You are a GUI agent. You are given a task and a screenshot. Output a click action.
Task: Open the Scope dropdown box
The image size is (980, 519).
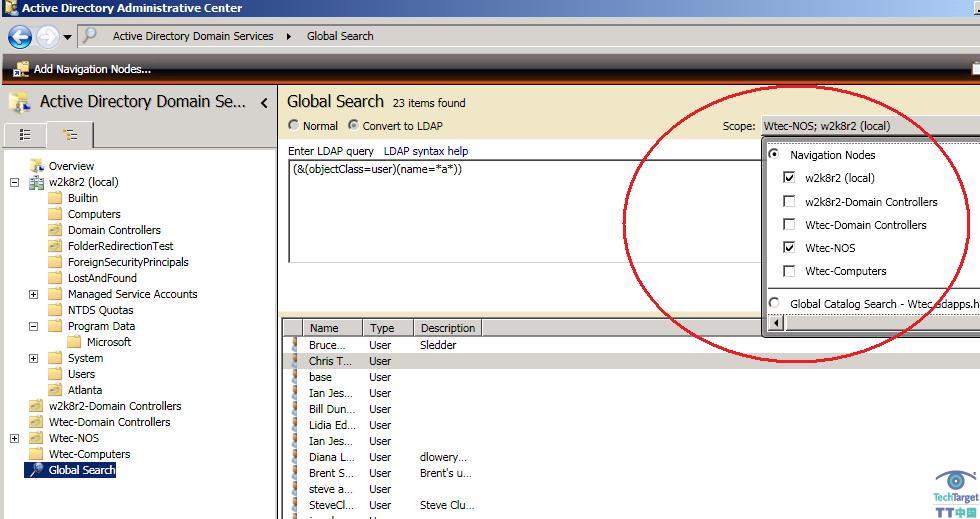pos(870,126)
